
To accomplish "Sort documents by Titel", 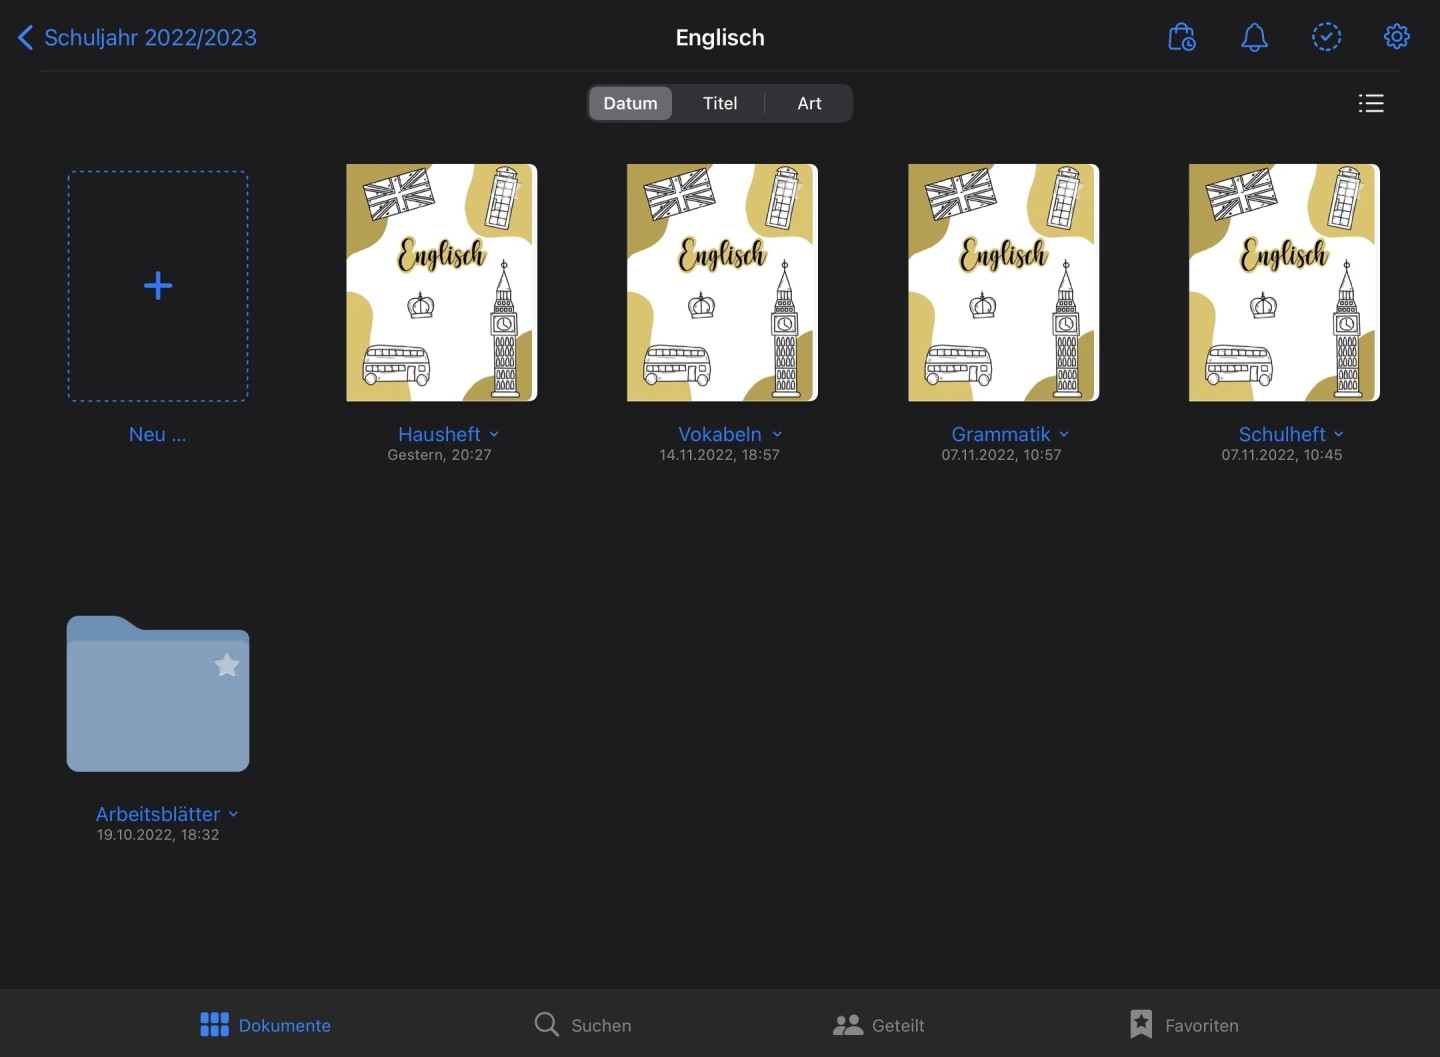I will [720, 103].
